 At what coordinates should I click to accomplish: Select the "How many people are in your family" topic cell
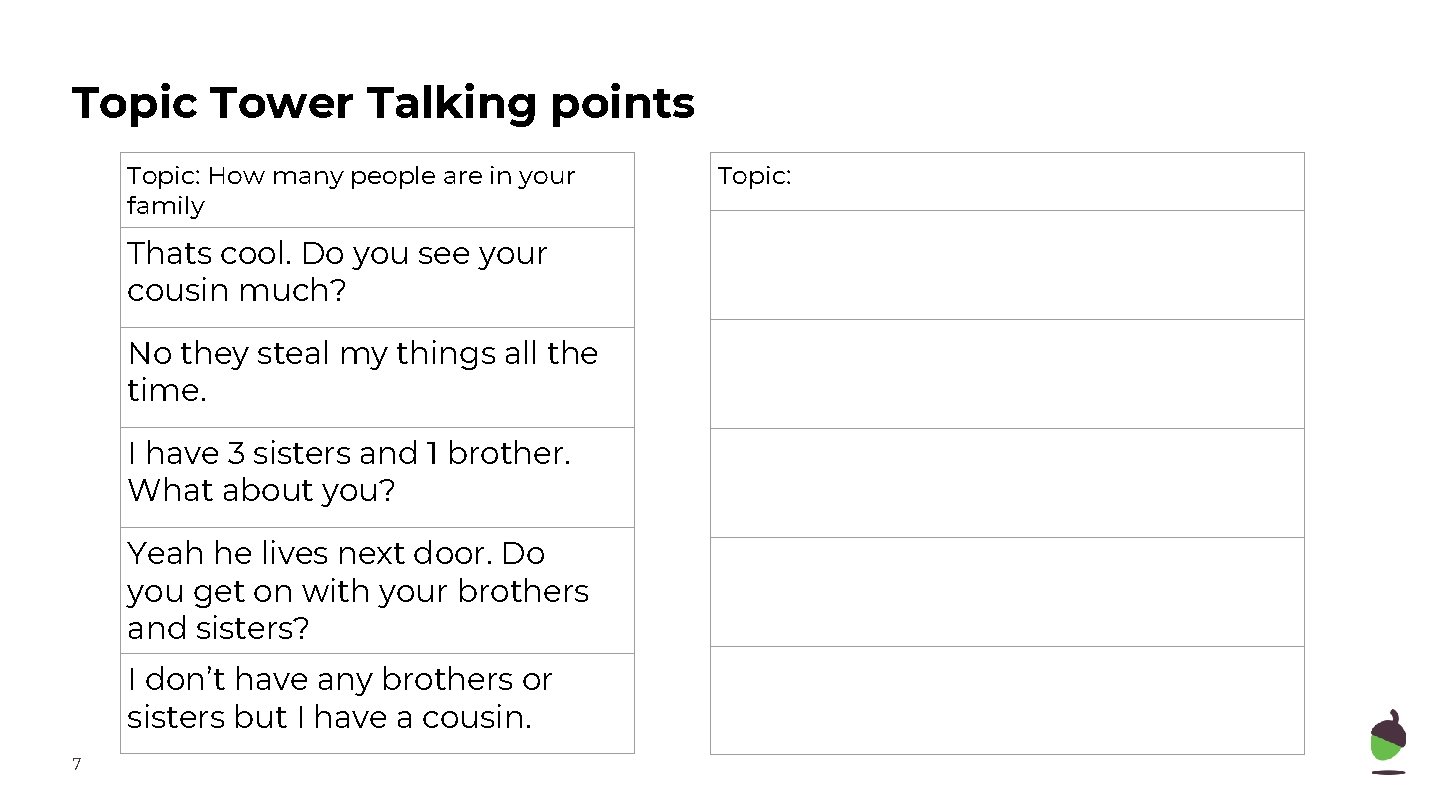(377, 190)
